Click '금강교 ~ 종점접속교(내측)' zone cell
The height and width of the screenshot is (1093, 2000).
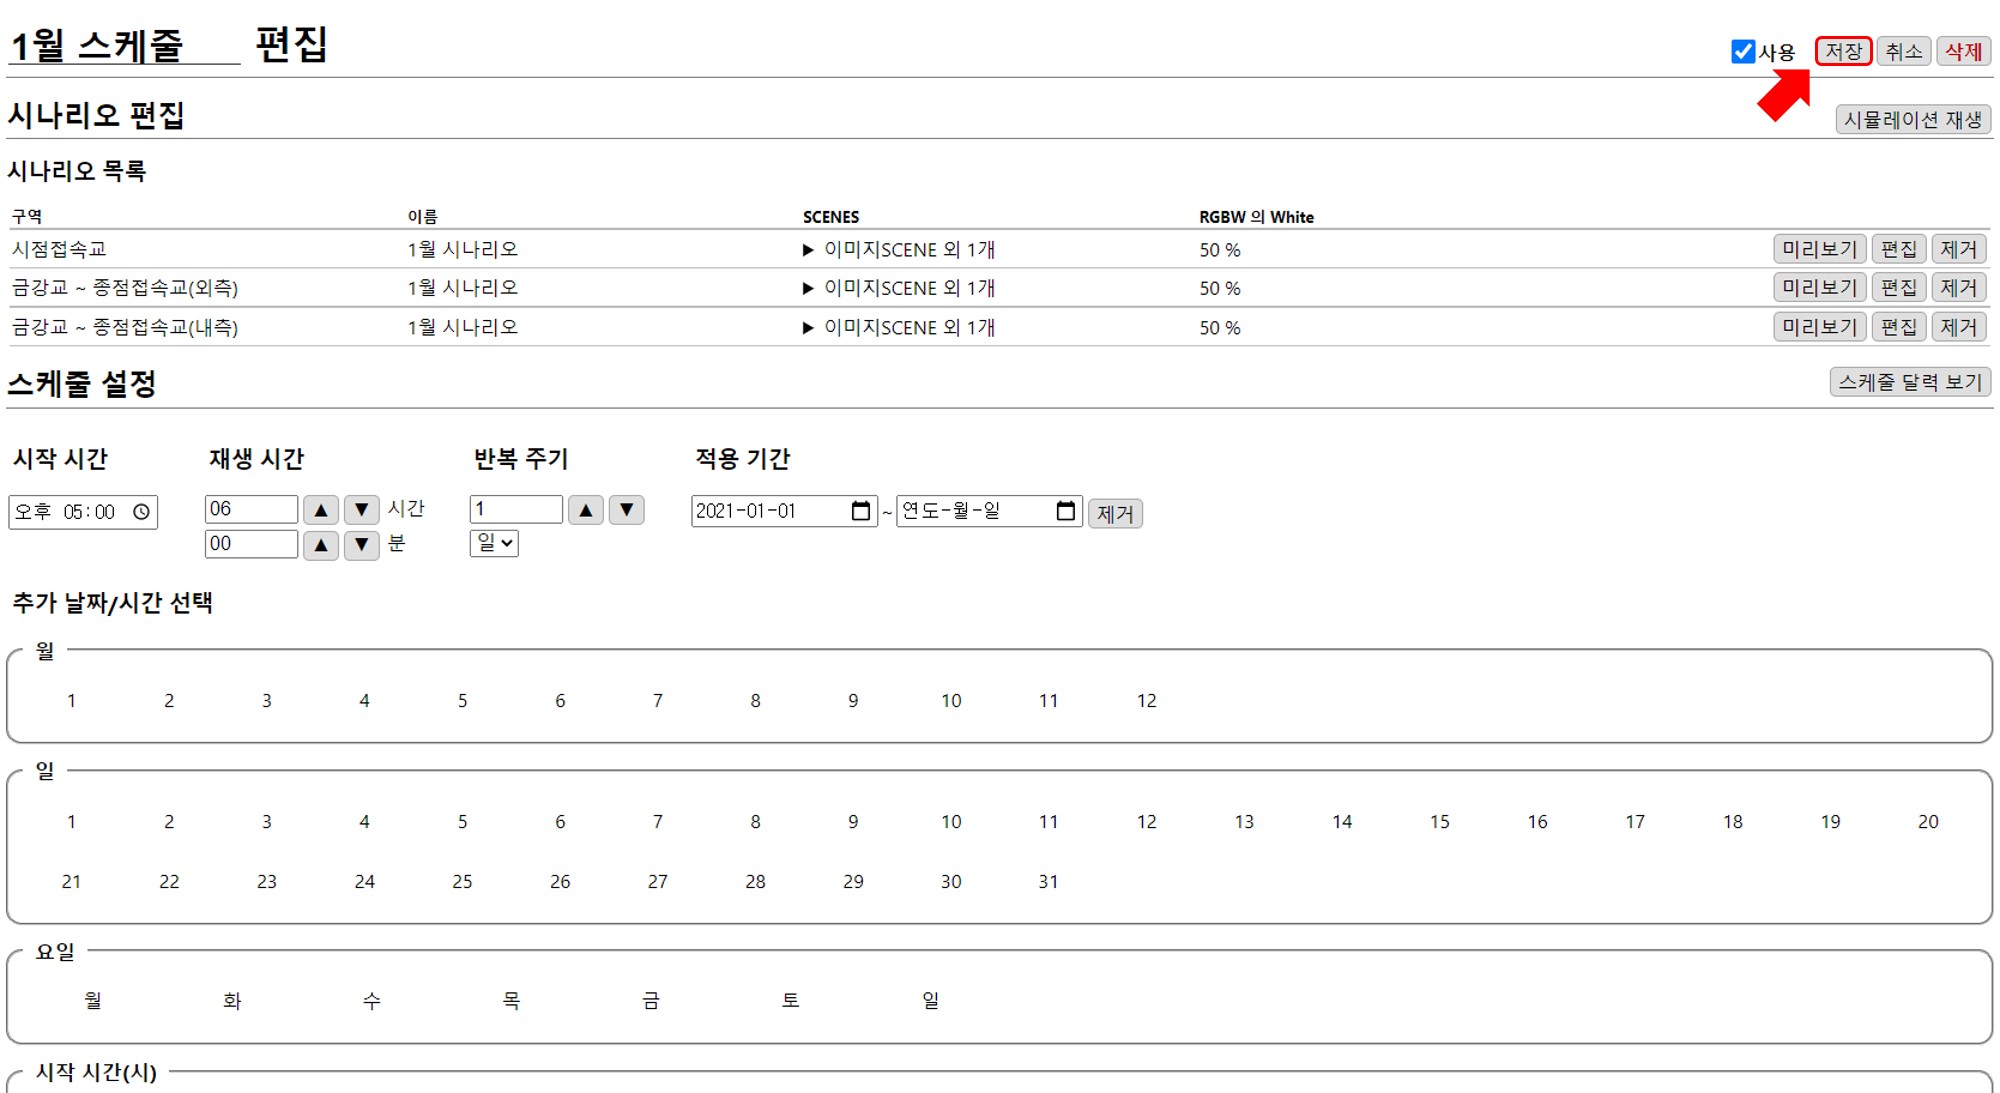pos(125,327)
